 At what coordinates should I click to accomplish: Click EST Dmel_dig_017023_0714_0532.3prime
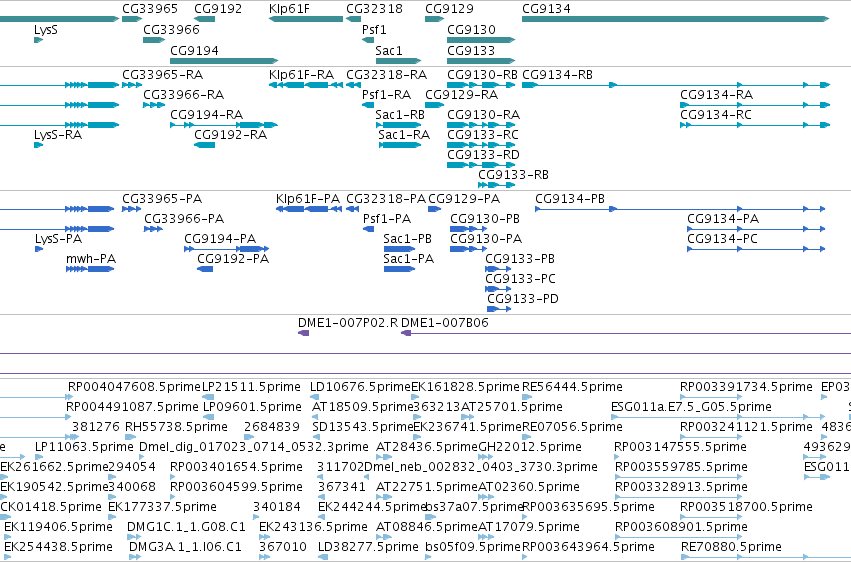pos(254,447)
